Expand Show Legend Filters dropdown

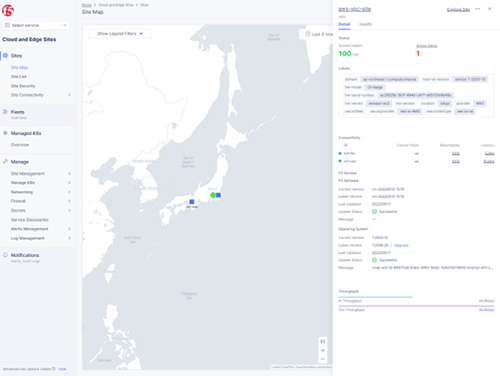coord(120,34)
